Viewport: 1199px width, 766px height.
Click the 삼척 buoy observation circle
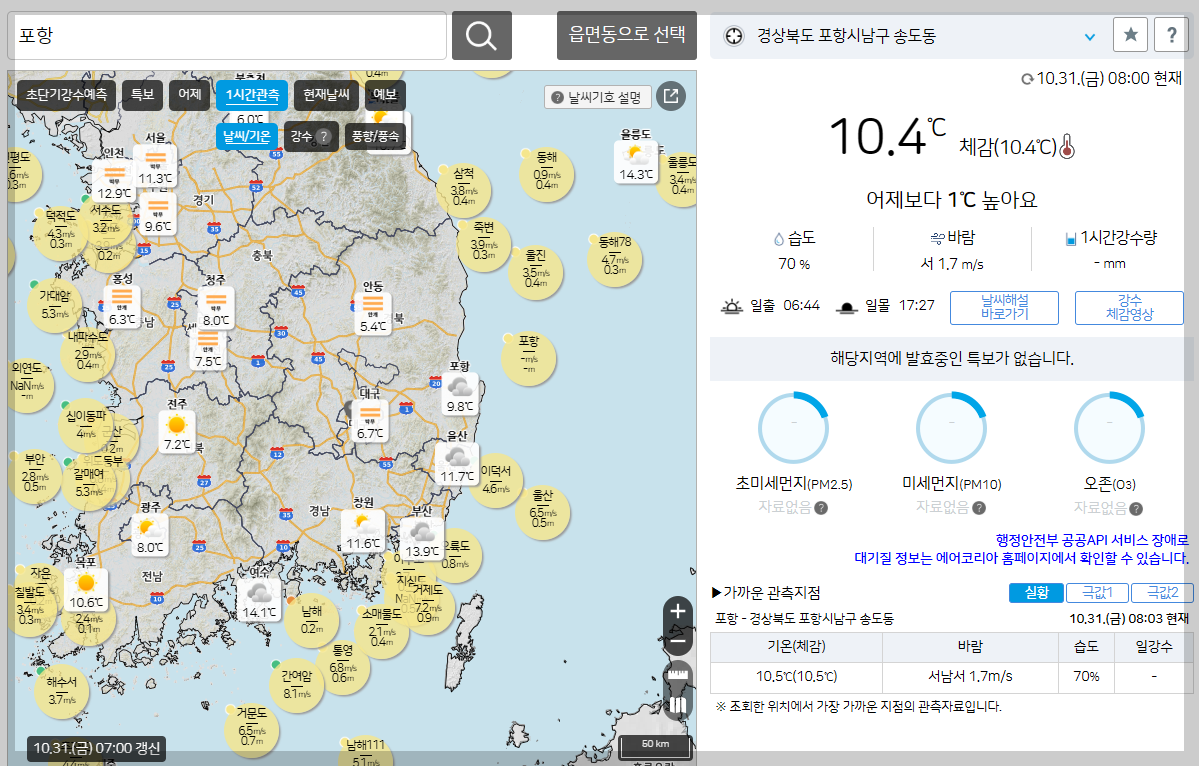(463, 190)
